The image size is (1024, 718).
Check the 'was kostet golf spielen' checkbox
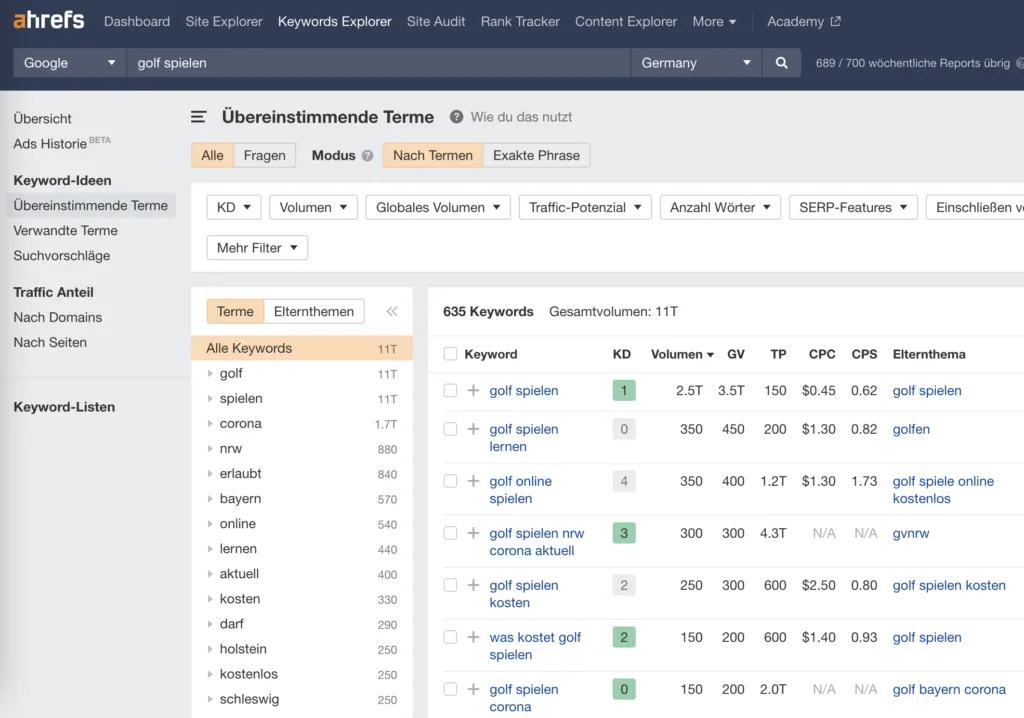[x=450, y=637]
